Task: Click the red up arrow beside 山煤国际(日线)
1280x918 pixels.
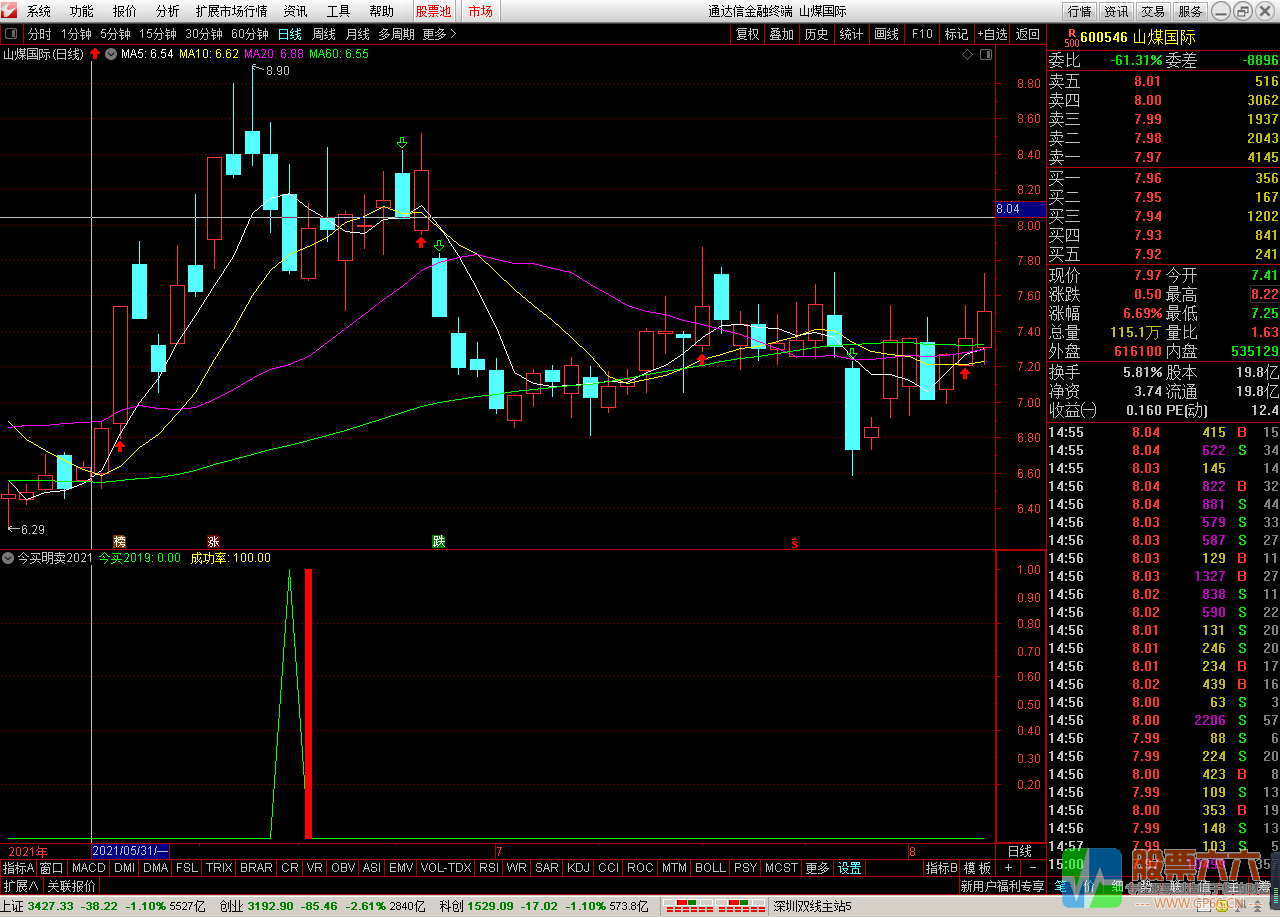Action: [x=94, y=53]
